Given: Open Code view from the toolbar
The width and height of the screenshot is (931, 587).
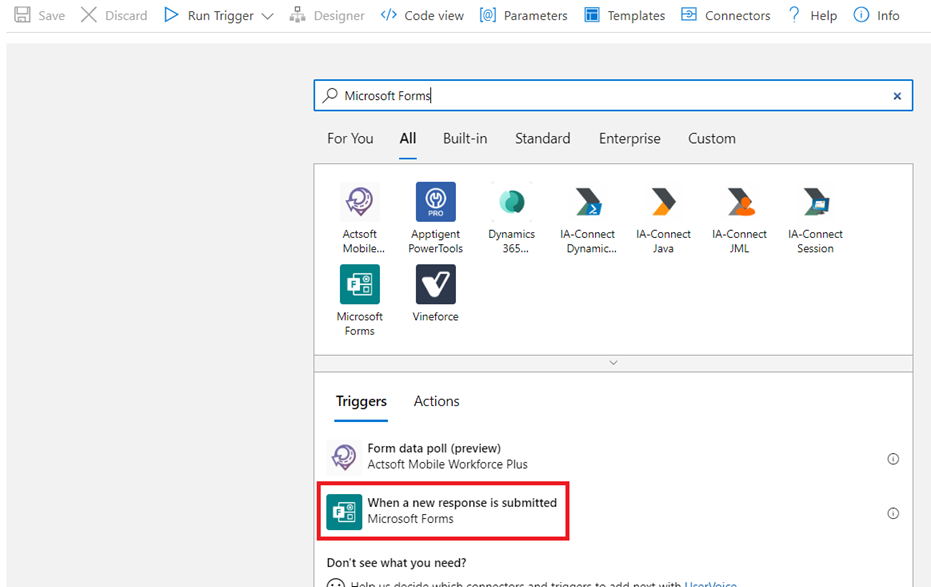Looking at the screenshot, I should click(422, 16).
